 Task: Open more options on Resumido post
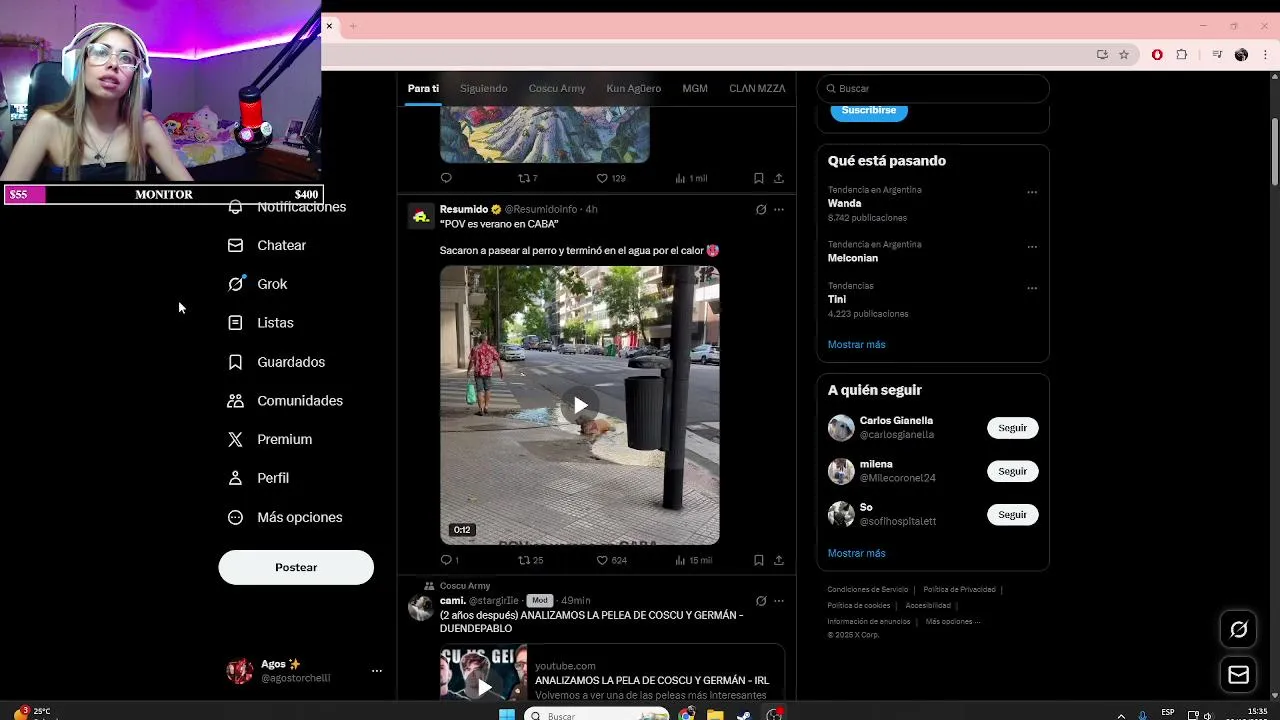pyautogui.click(x=779, y=209)
